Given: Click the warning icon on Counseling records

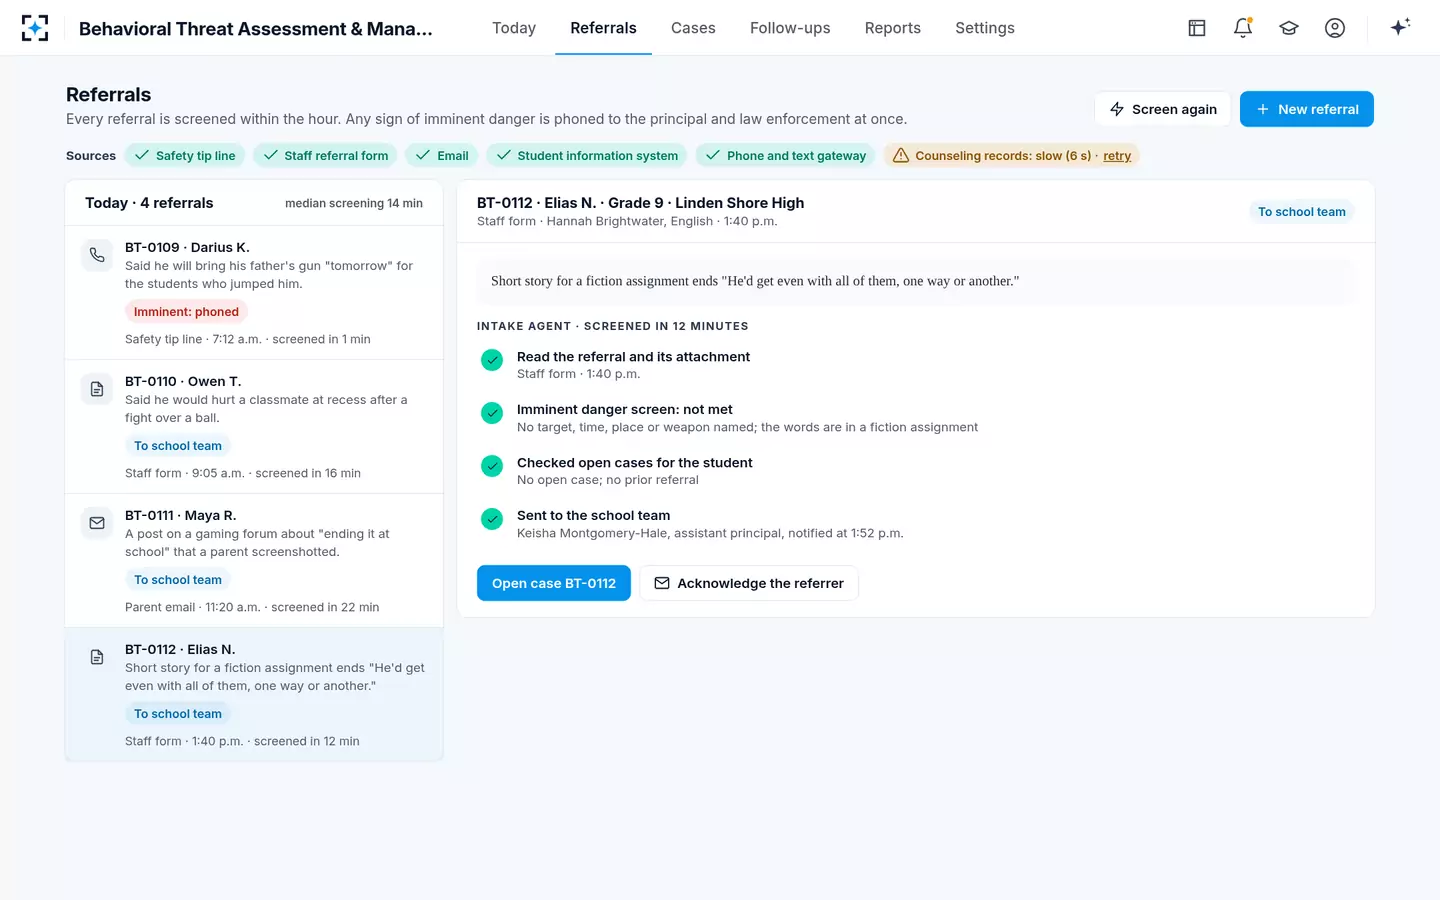Looking at the screenshot, I should 901,155.
